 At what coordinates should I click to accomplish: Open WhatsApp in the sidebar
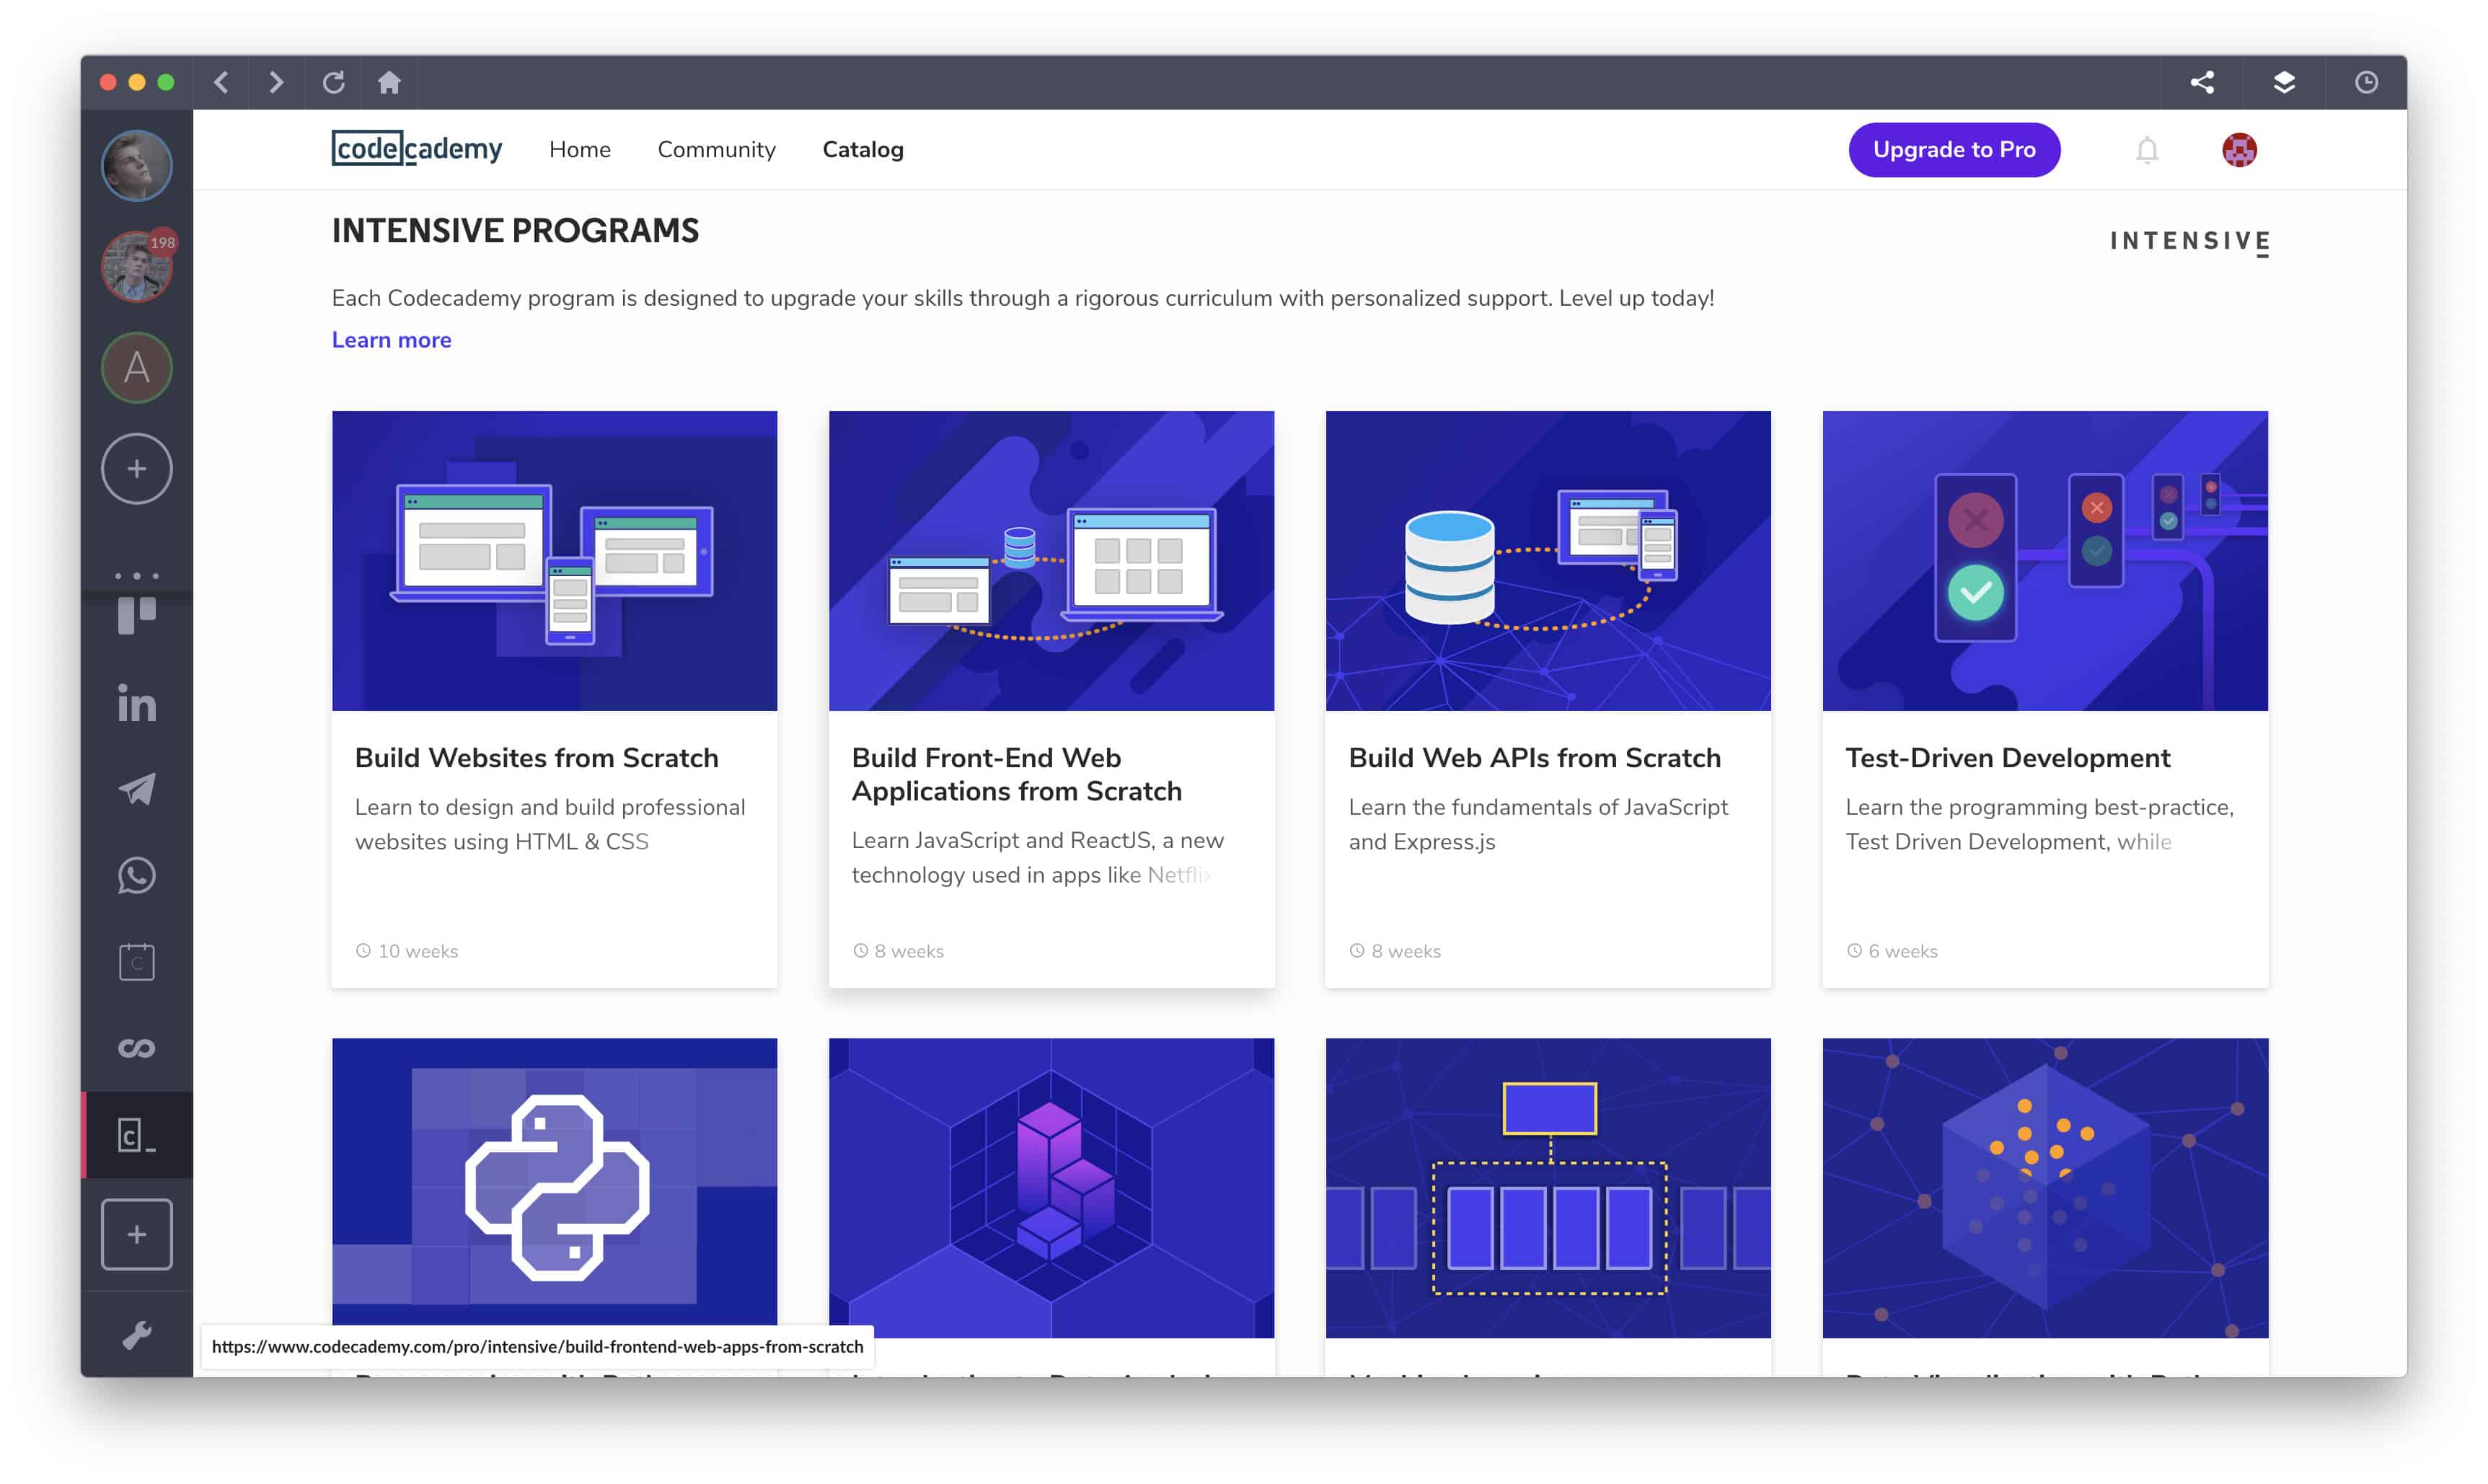[x=137, y=875]
